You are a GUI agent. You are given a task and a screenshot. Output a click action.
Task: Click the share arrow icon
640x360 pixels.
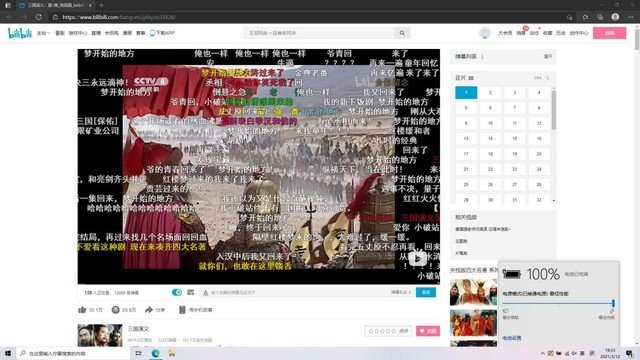[x=149, y=310]
